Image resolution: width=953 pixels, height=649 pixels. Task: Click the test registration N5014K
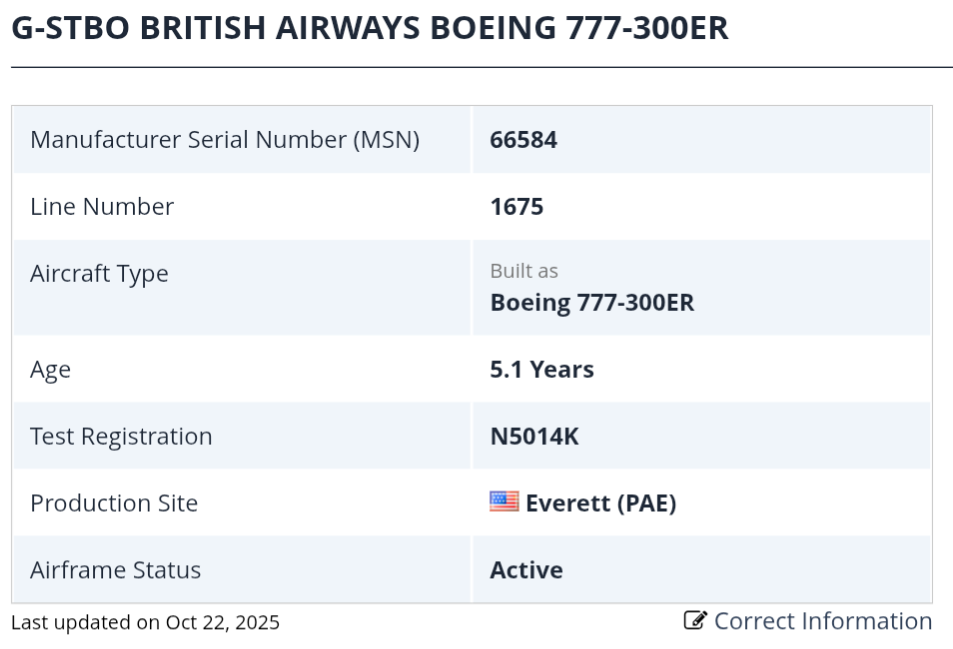(x=534, y=437)
